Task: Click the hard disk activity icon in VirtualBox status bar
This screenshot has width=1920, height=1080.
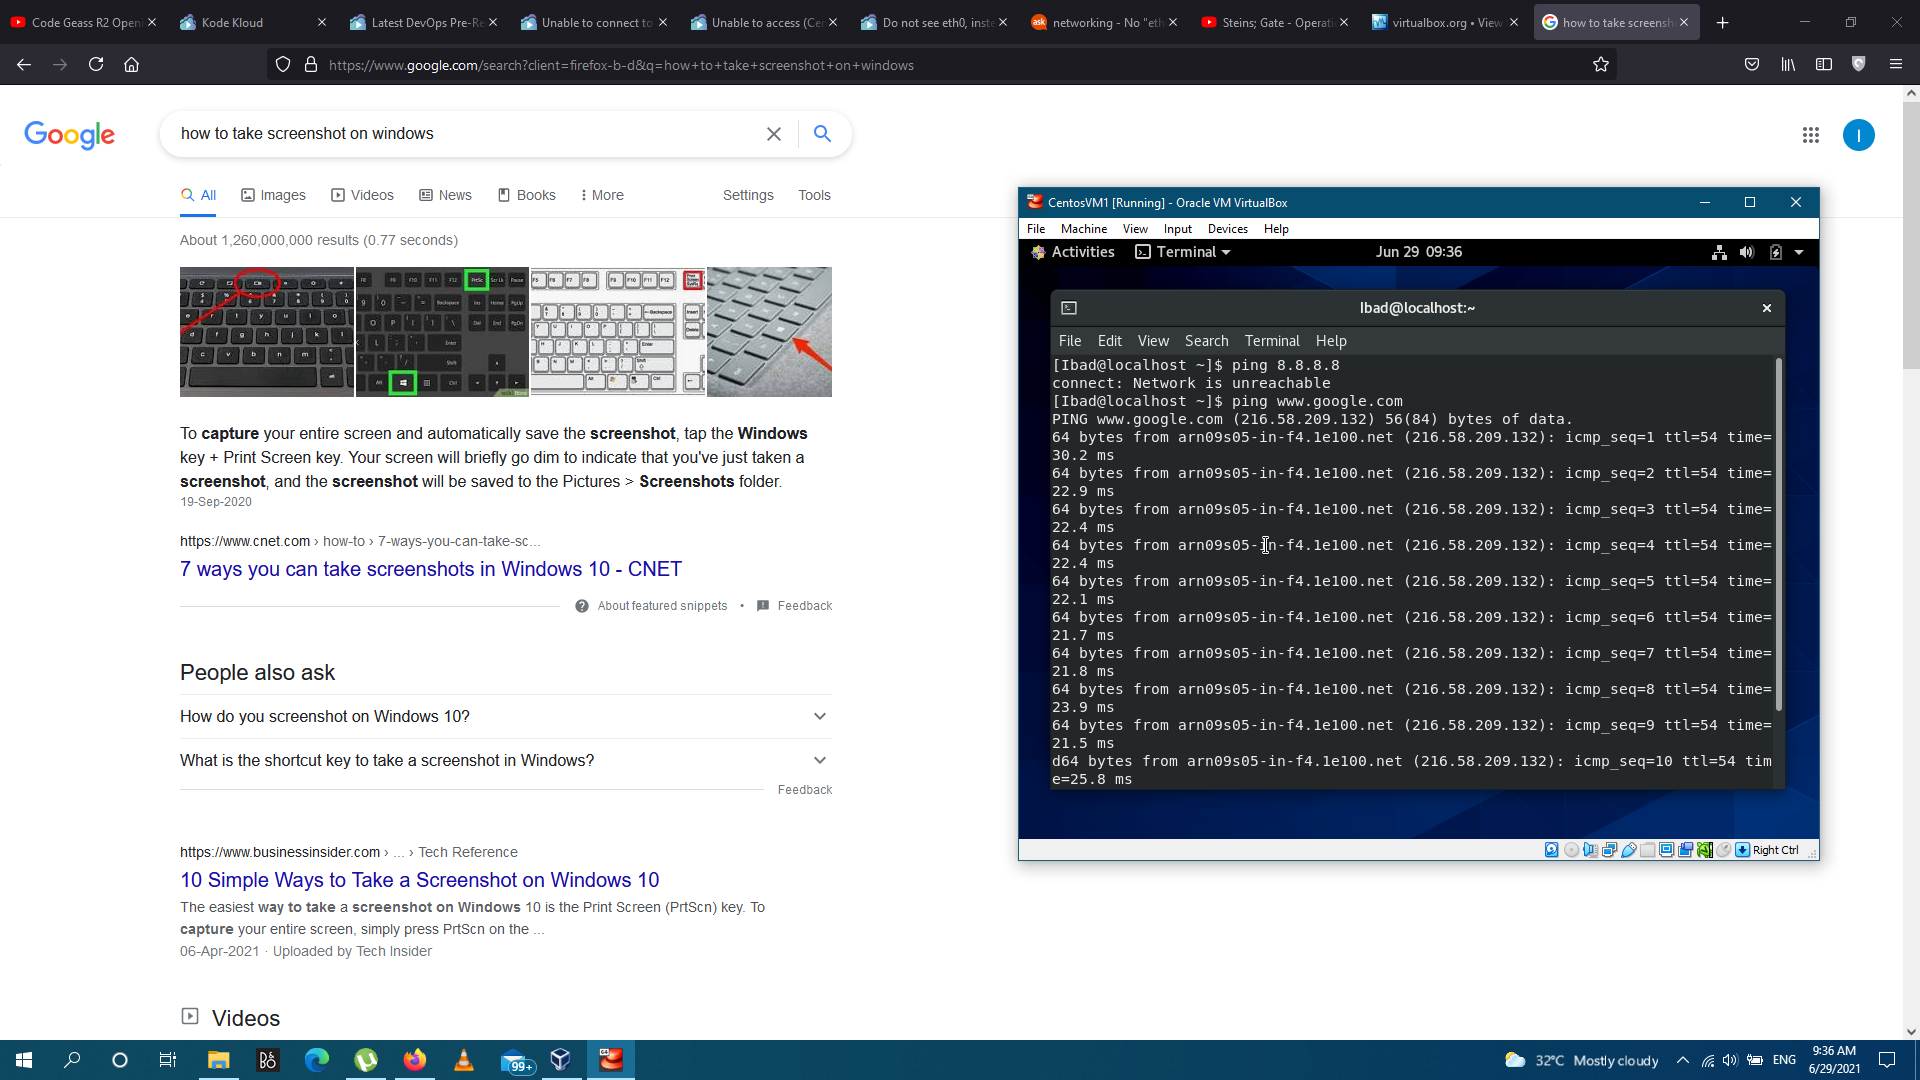Action: [x=1551, y=850]
